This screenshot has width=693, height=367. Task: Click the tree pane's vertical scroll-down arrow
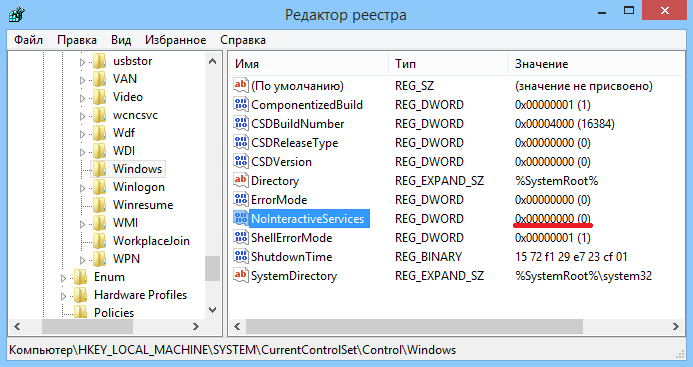[x=213, y=310]
